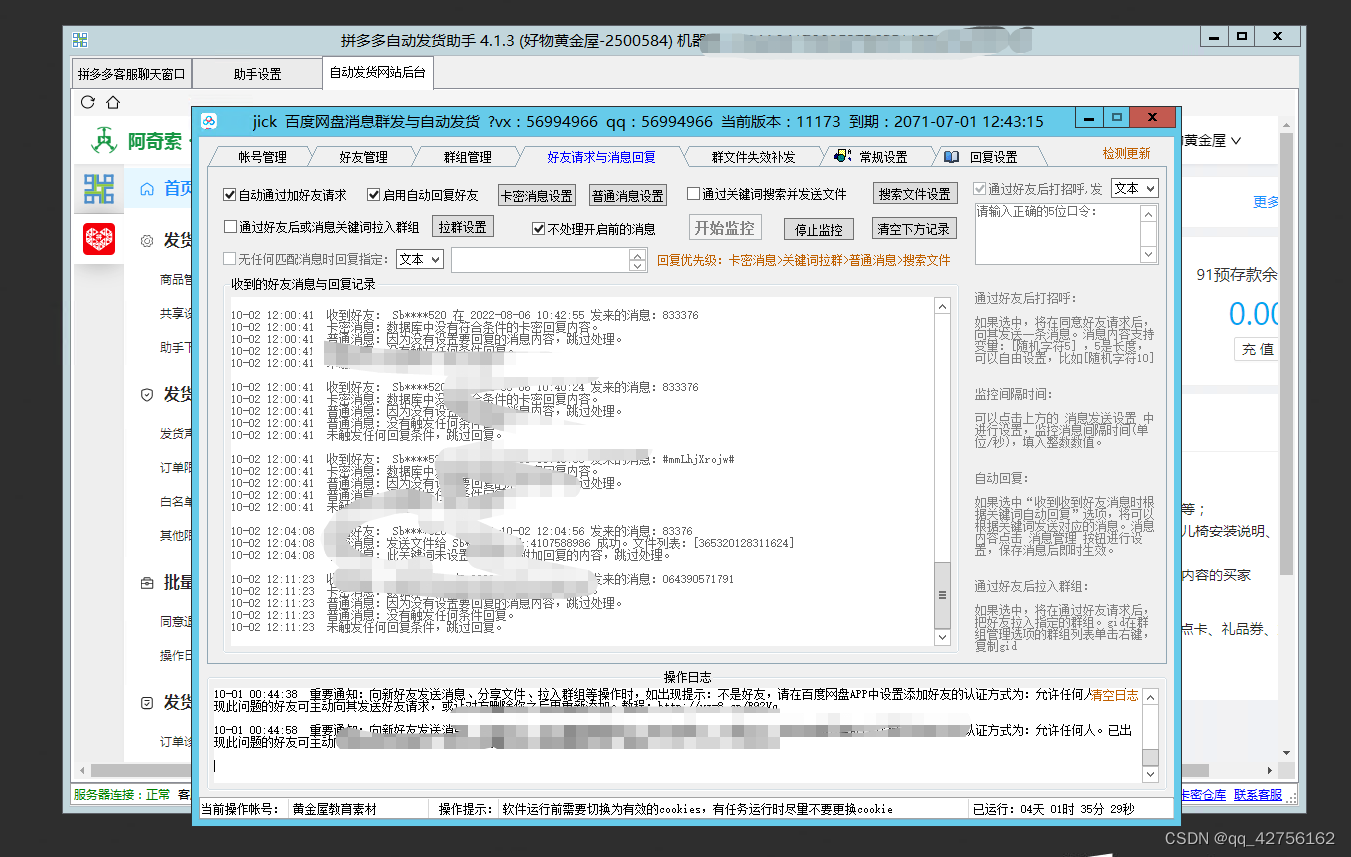Click the stepper arrows on the reply content field
This screenshot has height=857, width=1351.
[x=638, y=260]
